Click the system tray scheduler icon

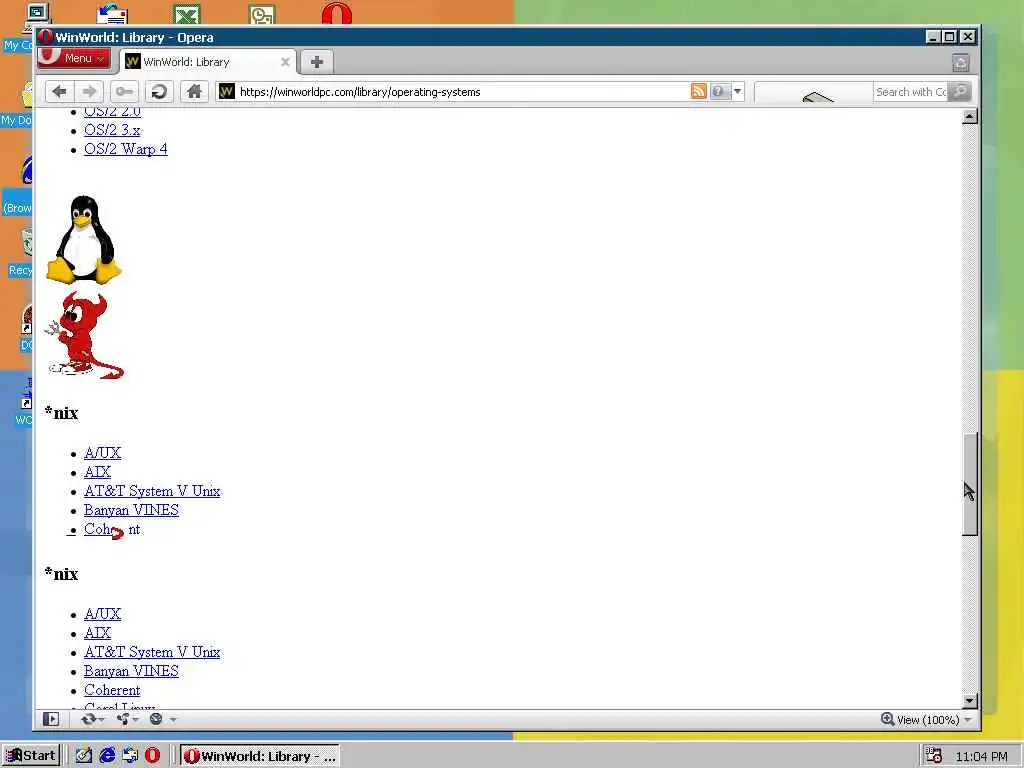[934, 755]
